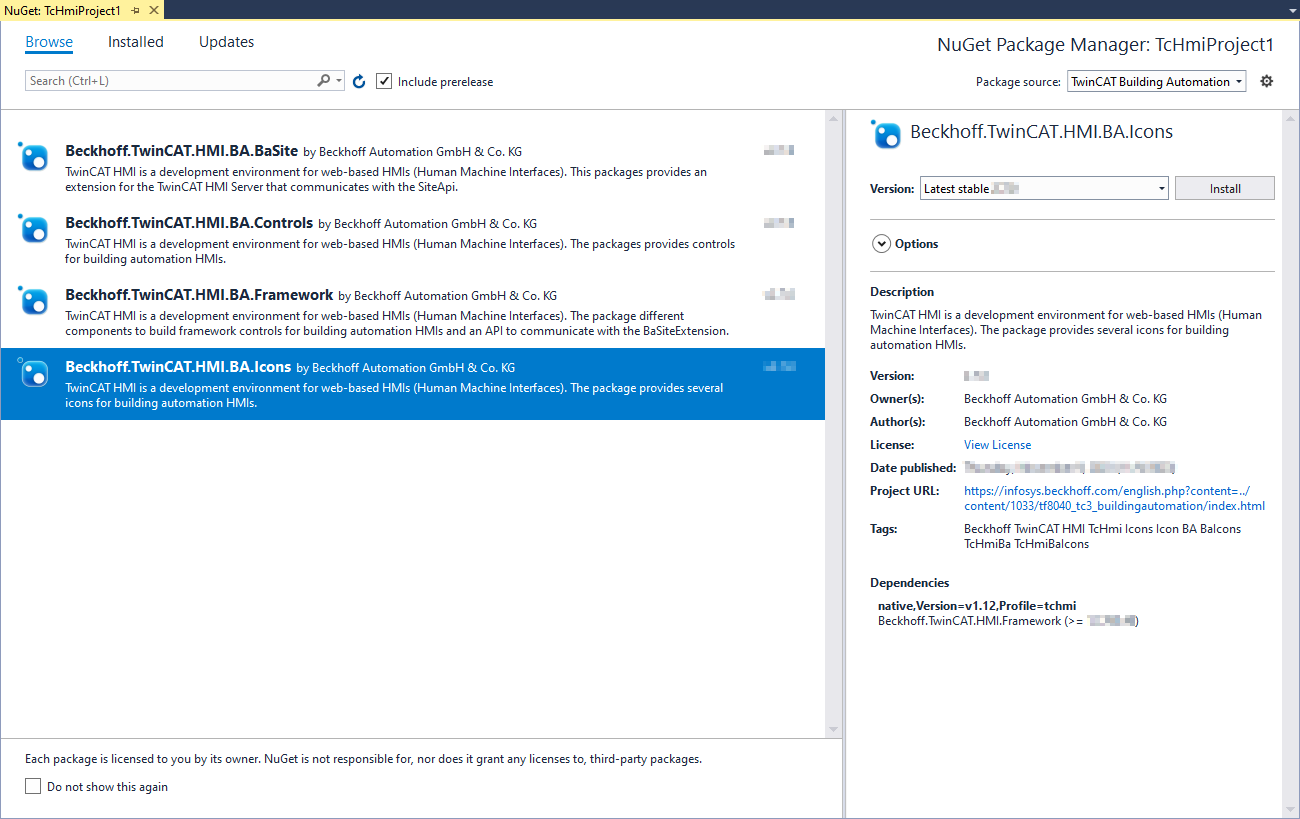Open the Version dropdown

tap(1045, 188)
